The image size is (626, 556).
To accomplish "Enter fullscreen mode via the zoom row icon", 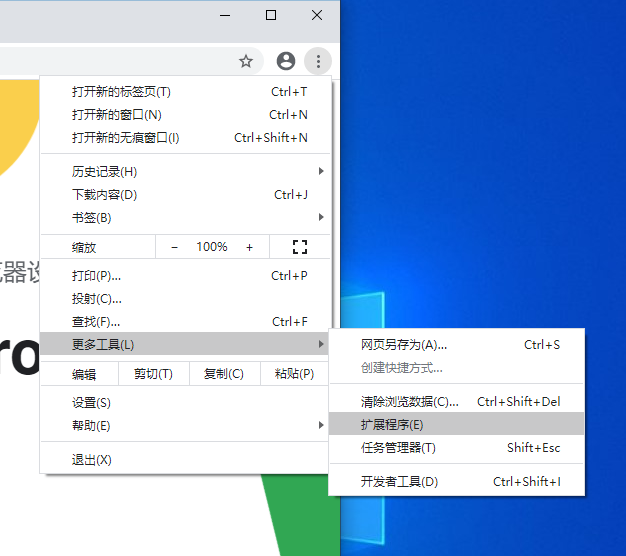I will (300, 247).
